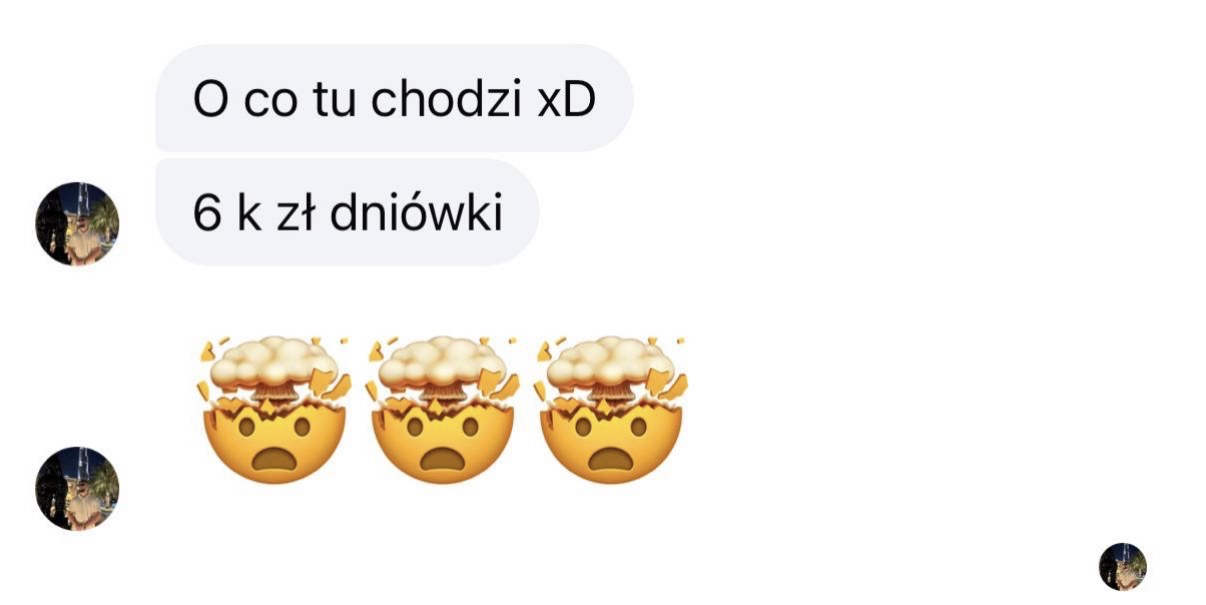This screenshot has height=605, width=1206.
Task: Click the middle exploding head emoji
Action: coord(443,411)
